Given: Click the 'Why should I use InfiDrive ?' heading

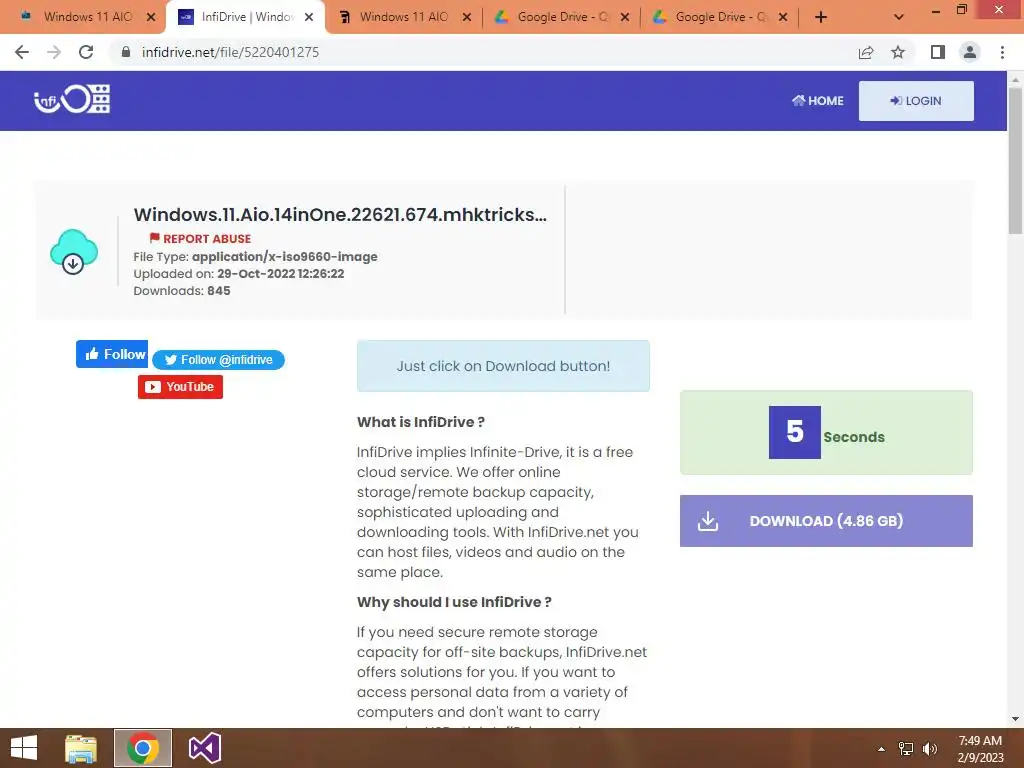Looking at the screenshot, I should 454,602.
